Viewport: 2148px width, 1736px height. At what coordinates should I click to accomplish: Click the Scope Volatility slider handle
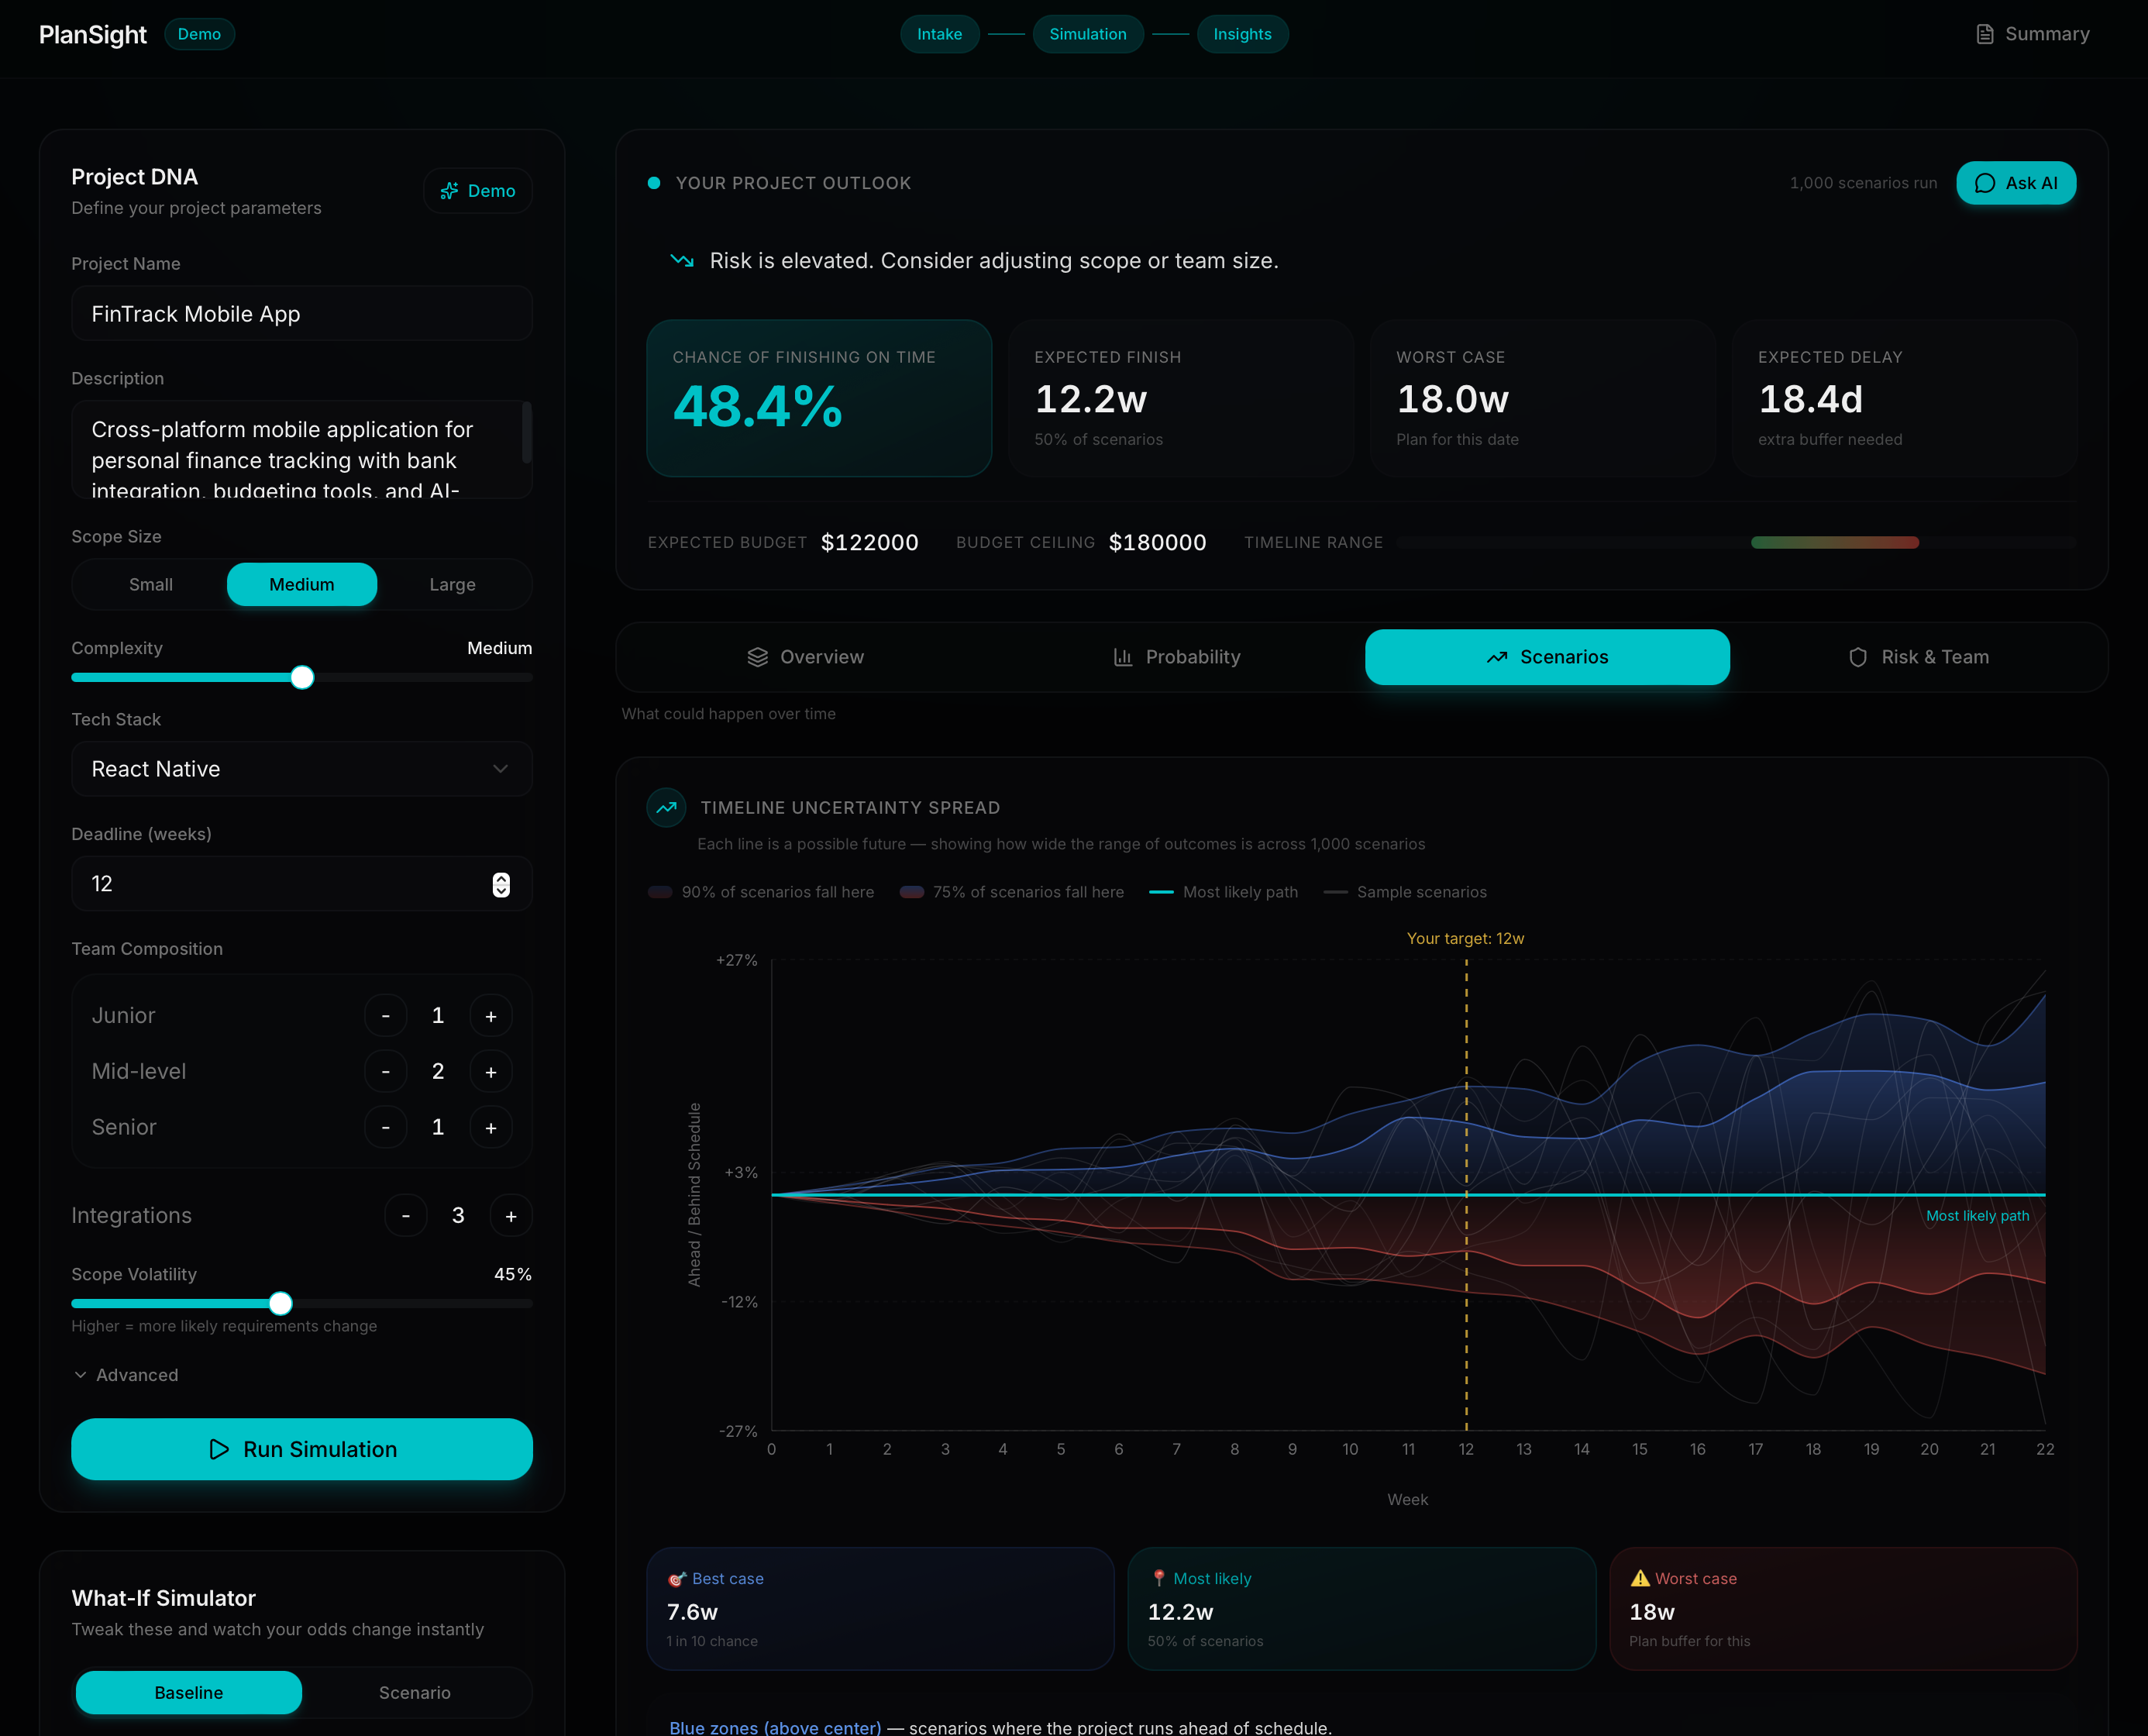281,1303
